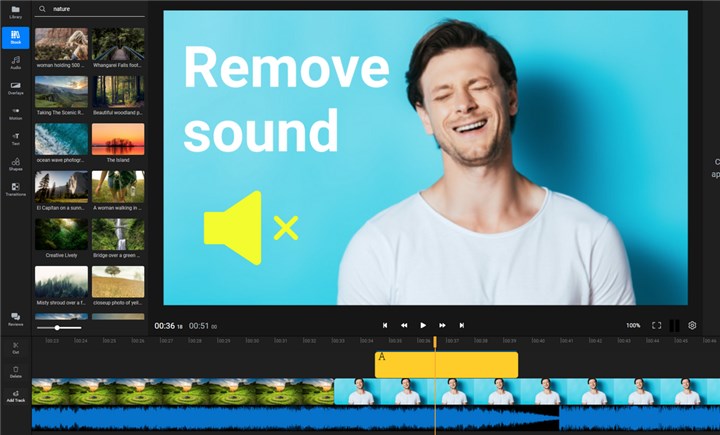Play the video preview
This screenshot has width=720, height=435.
423,325
